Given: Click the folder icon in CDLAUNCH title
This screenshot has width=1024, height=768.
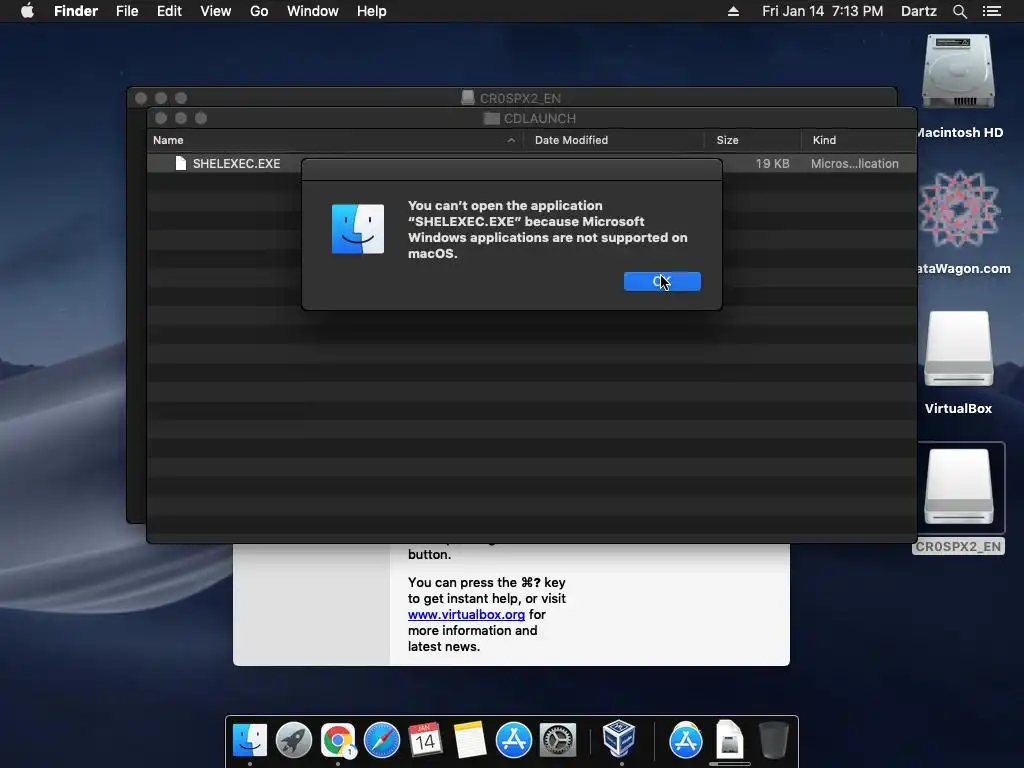Looking at the screenshot, I should tap(492, 118).
